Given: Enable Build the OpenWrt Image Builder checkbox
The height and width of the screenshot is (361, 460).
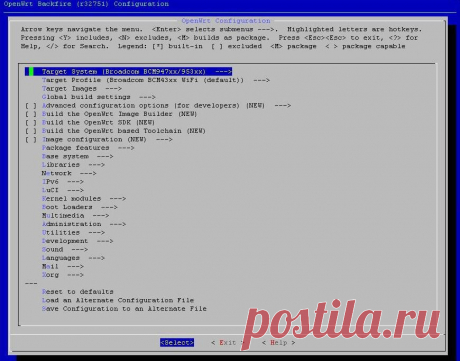Looking at the screenshot, I should click(31, 114).
